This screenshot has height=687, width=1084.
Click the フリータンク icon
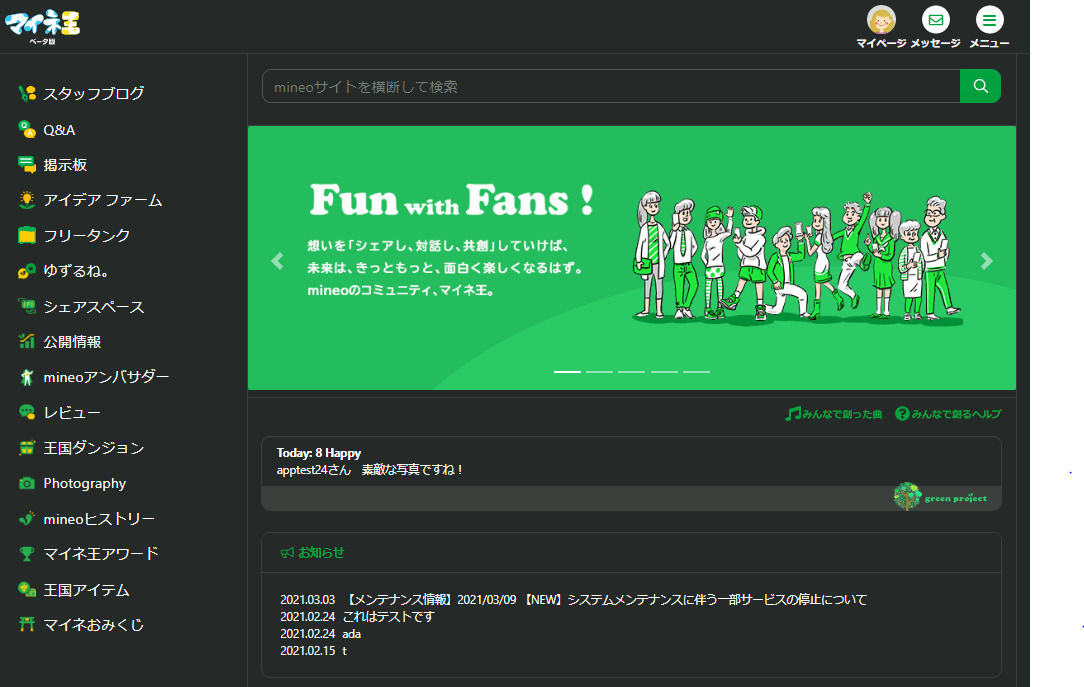[27, 235]
